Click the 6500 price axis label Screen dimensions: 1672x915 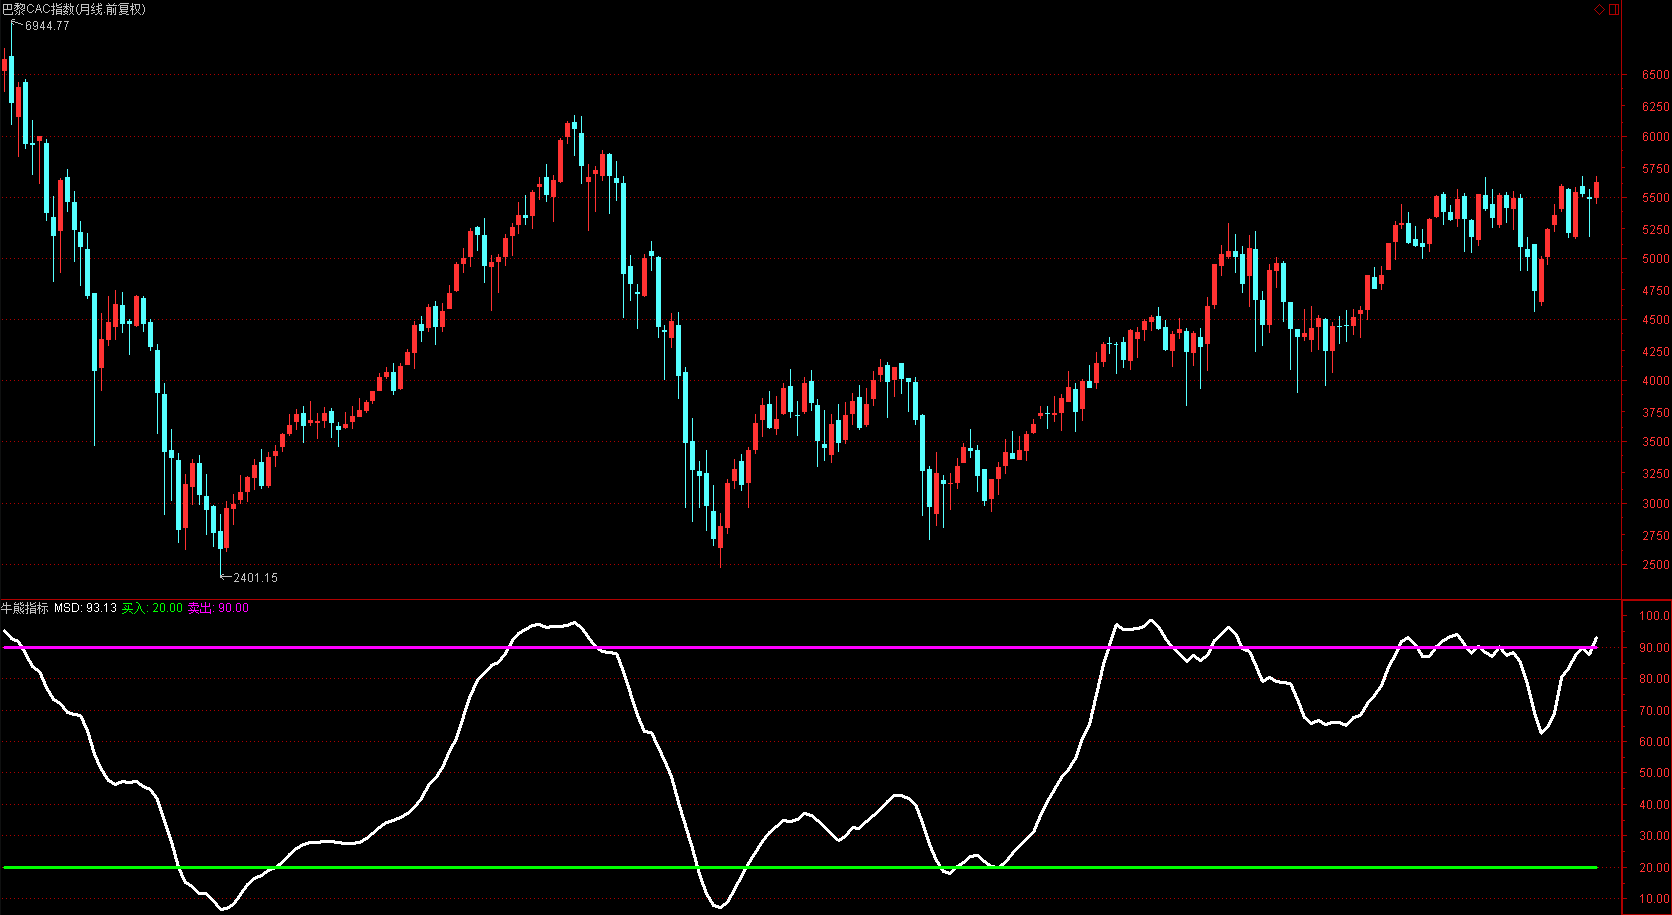pos(1655,75)
